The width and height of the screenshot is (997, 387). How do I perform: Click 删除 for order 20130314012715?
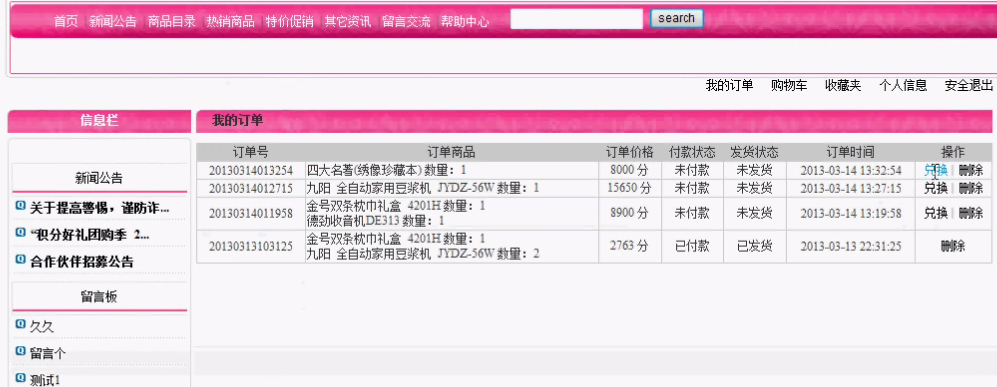coord(971,189)
